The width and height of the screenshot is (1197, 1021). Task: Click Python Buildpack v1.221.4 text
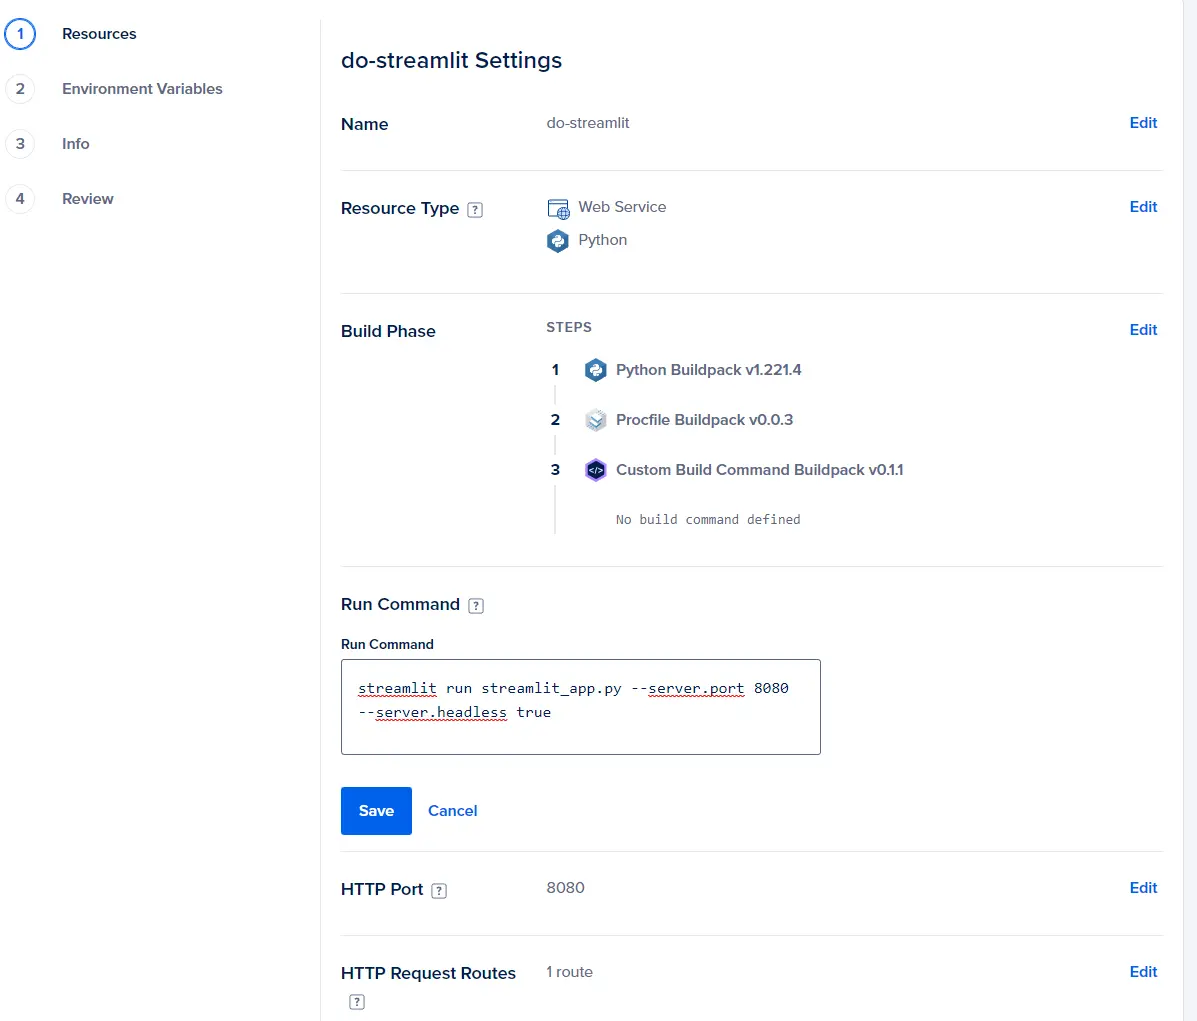(x=708, y=370)
